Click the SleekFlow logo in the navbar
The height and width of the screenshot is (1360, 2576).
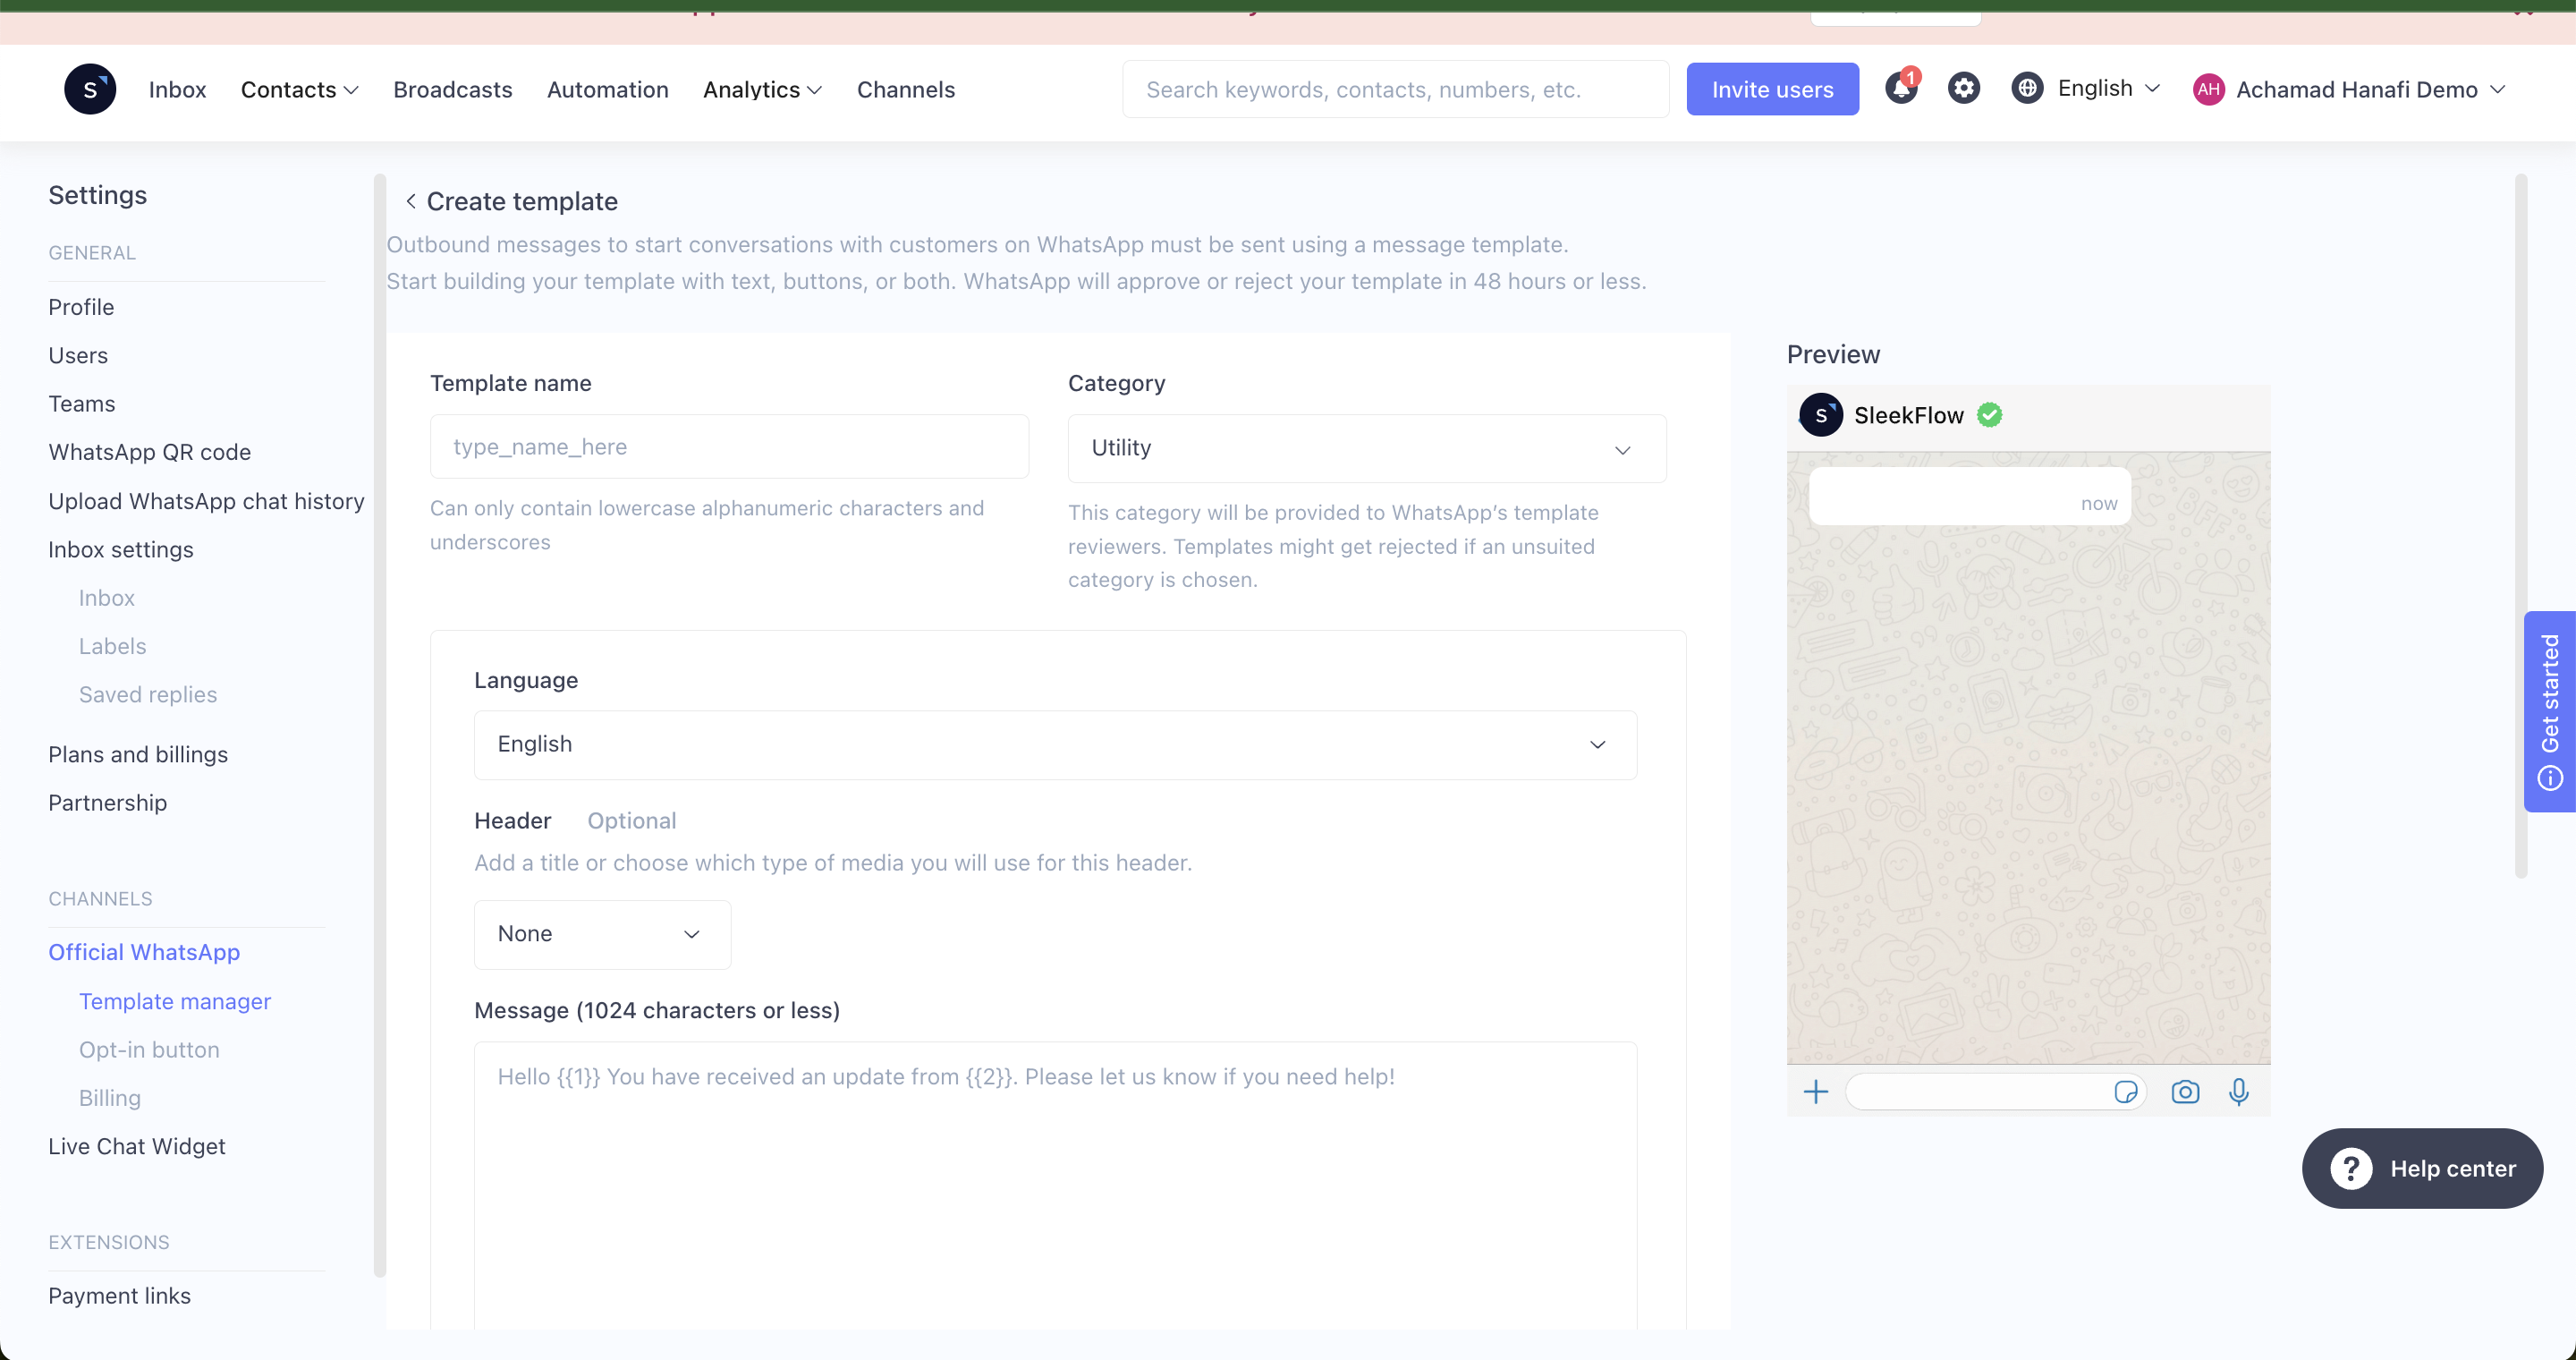click(x=90, y=89)
